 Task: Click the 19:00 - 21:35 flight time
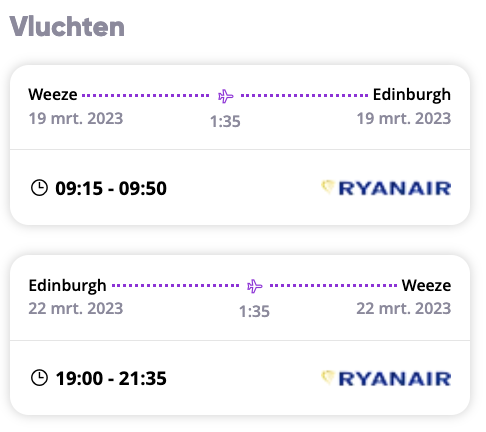click(x=111, y=378)
